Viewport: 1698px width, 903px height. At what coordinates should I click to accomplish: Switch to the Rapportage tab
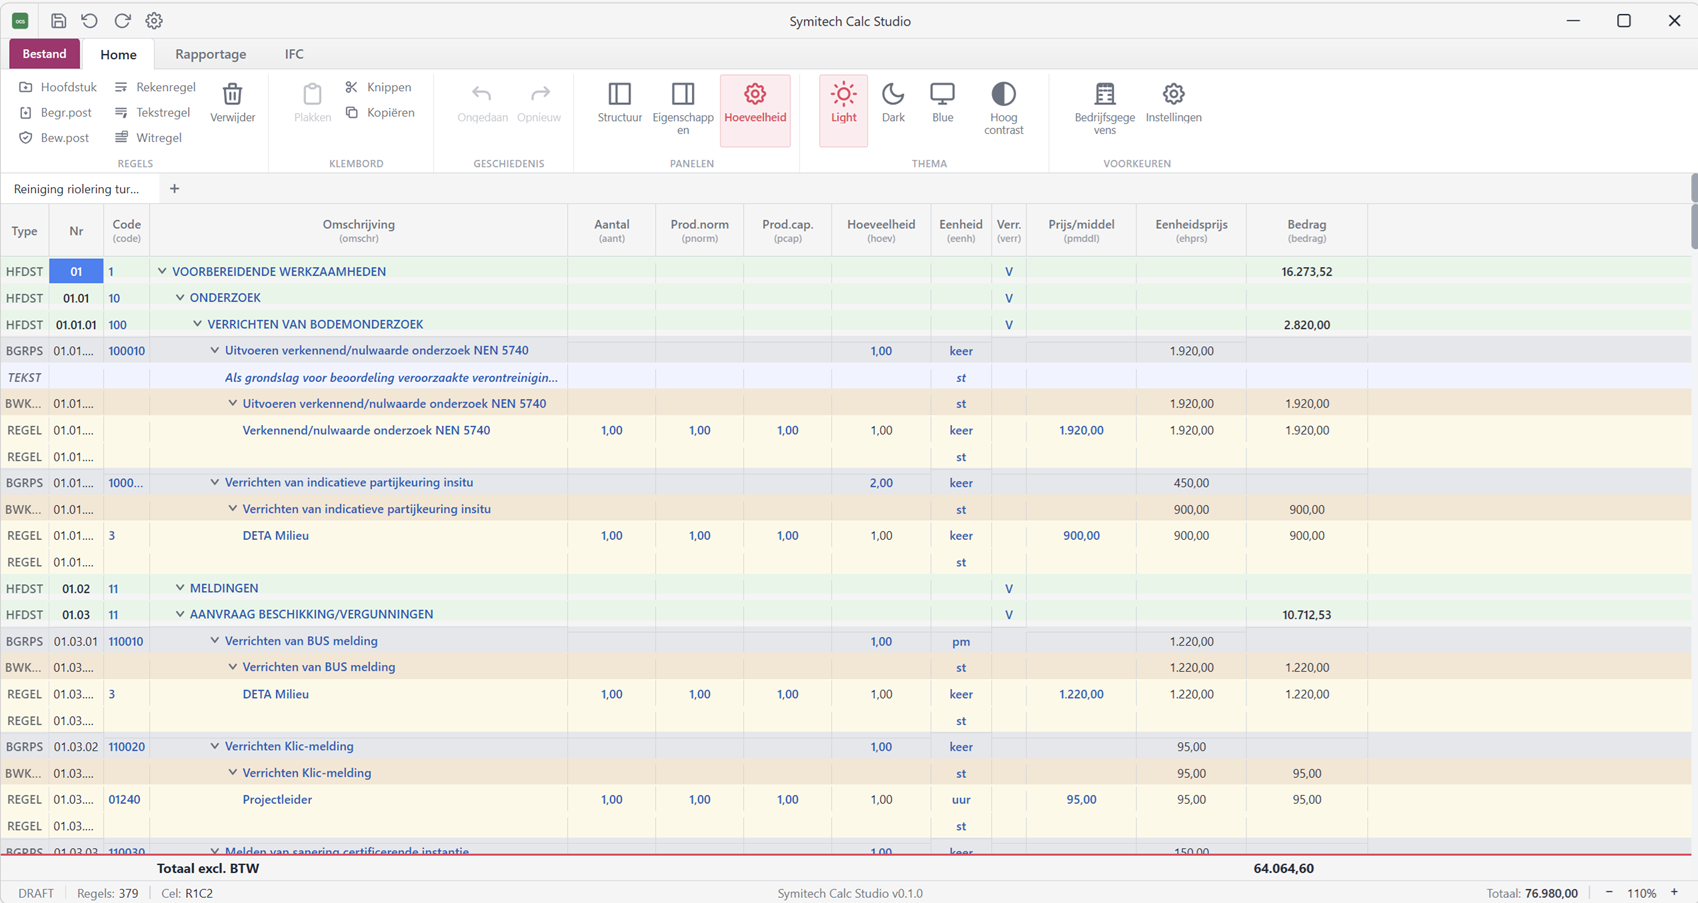[x=210, y=54]
